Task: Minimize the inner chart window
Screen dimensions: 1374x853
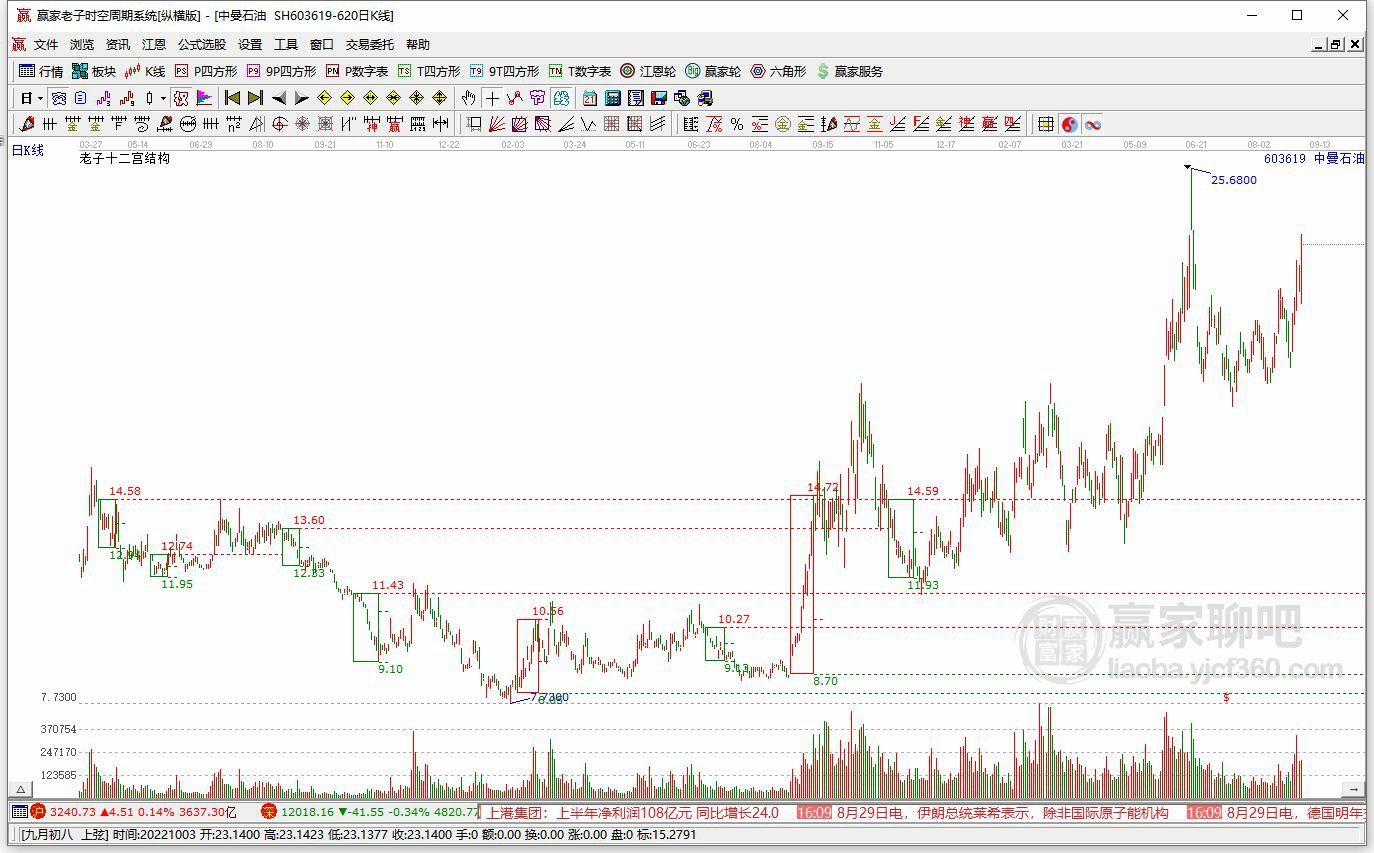Action: [1319, 45]
